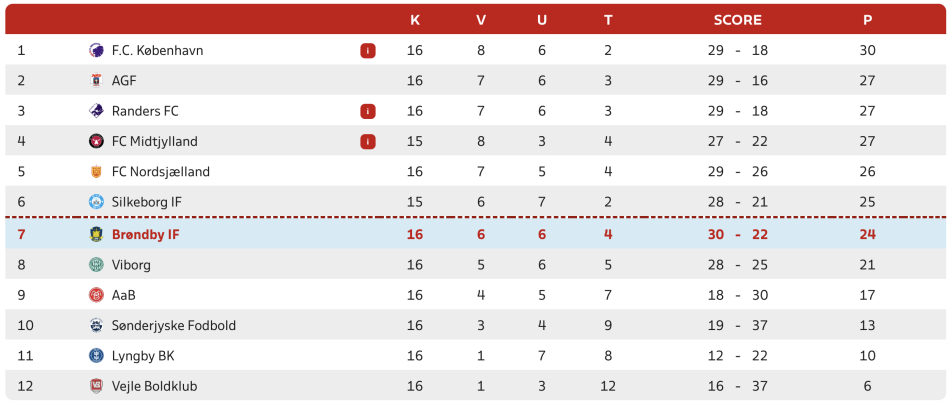Click the Vejle Boldklub logo

pyautogui.click(x=96, y=386)
